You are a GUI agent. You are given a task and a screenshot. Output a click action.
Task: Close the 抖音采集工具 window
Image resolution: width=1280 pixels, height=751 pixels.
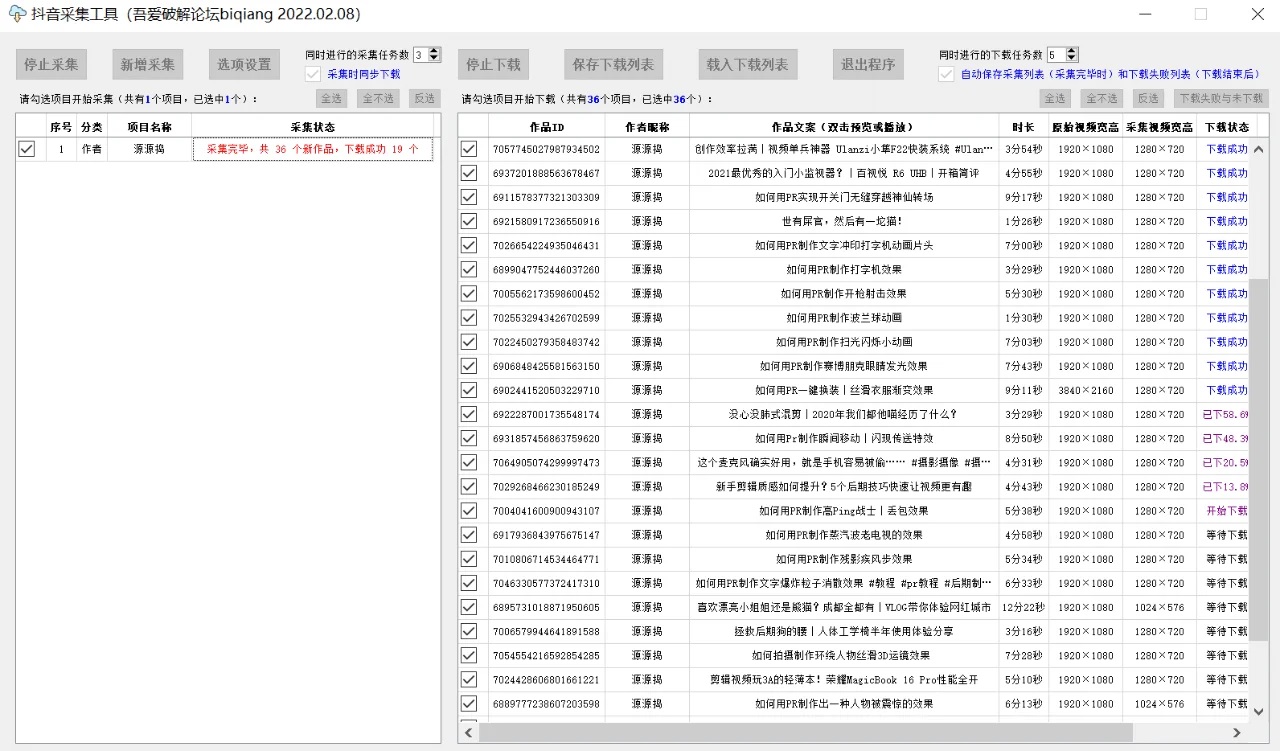click(1257, 14)
